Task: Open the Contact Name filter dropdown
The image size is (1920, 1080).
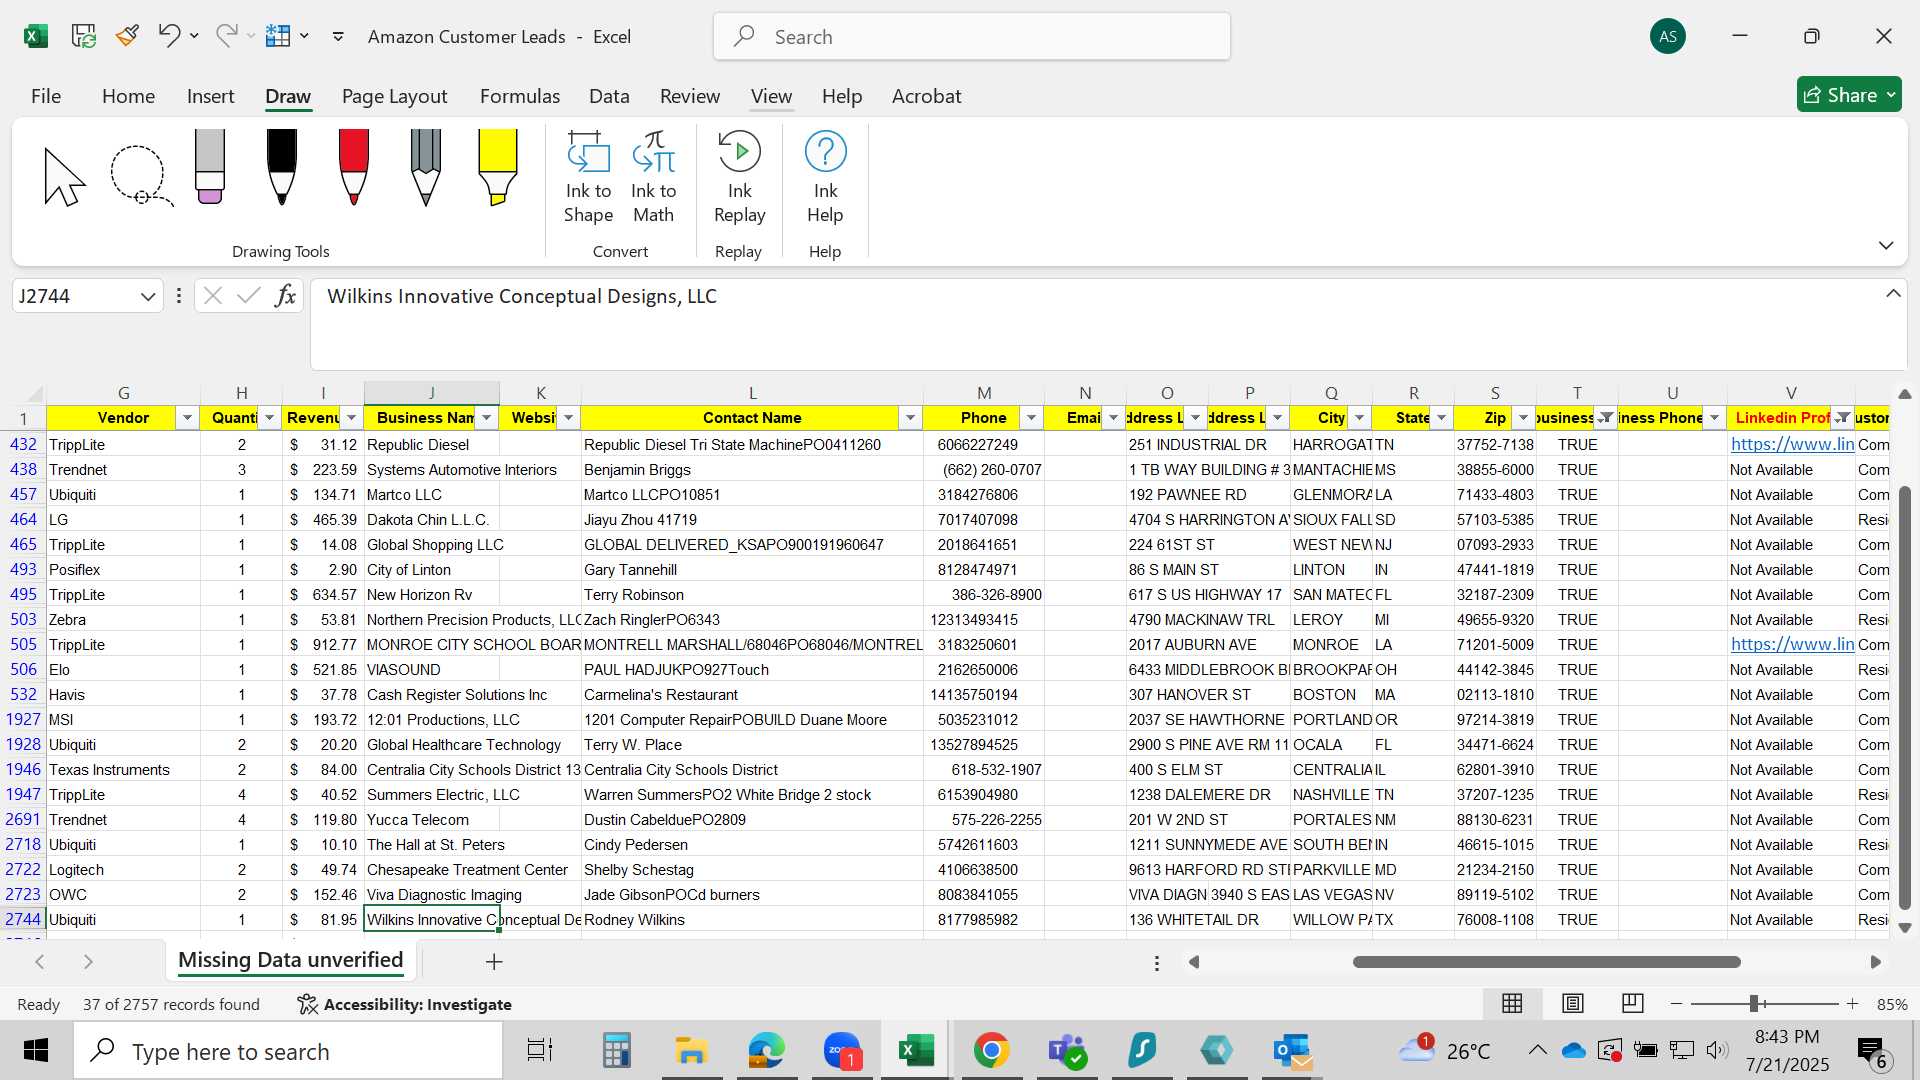Action: point(910,418)
